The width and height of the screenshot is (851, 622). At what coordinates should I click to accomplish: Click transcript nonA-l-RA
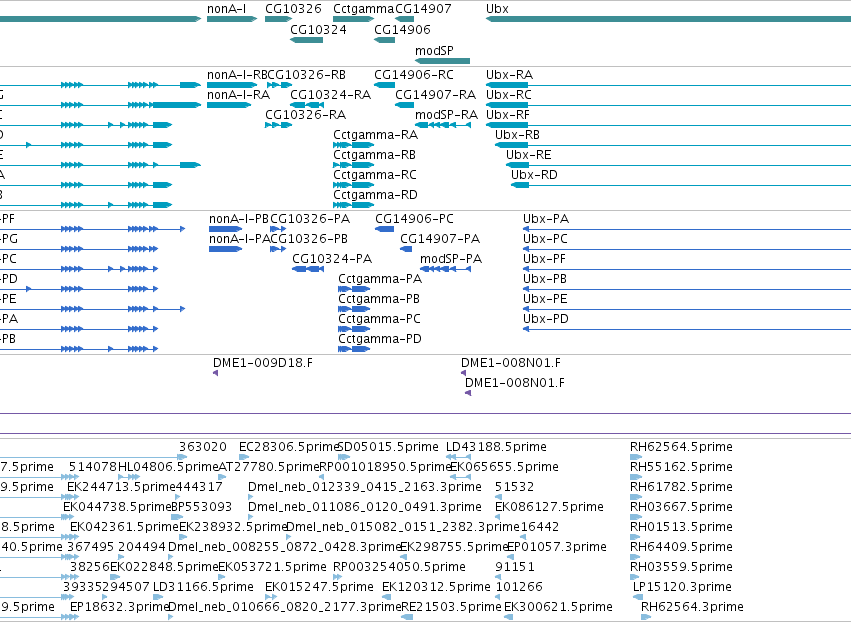click(x=238, y=95)
